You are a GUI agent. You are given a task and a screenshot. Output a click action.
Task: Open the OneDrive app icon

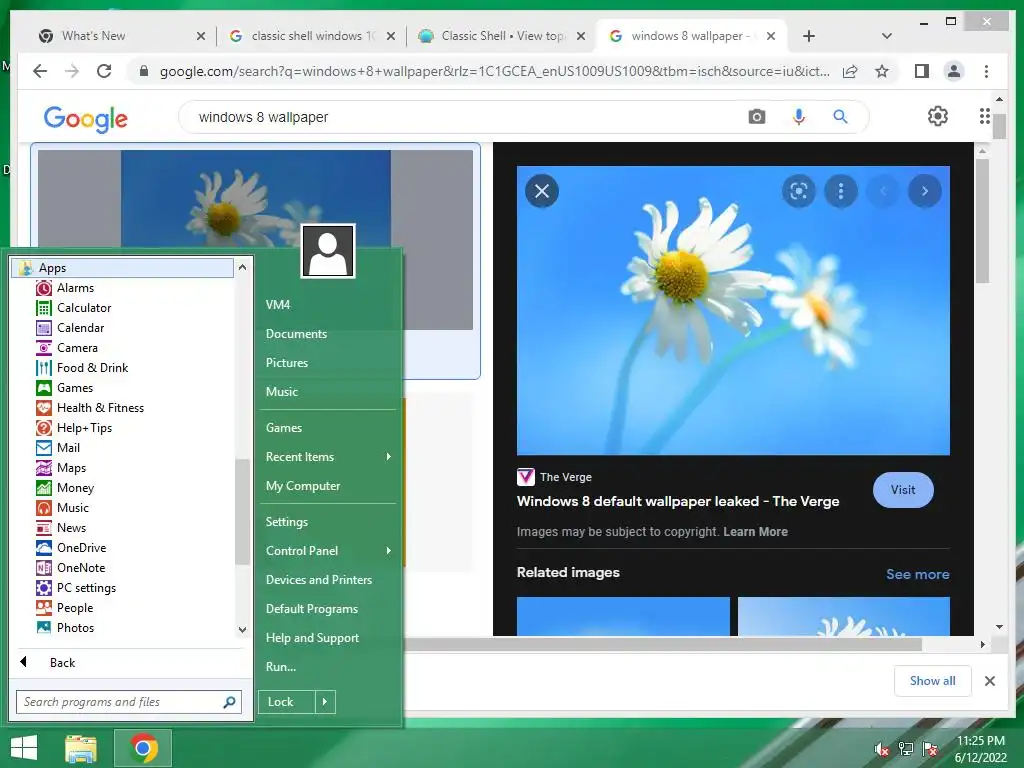44,548
